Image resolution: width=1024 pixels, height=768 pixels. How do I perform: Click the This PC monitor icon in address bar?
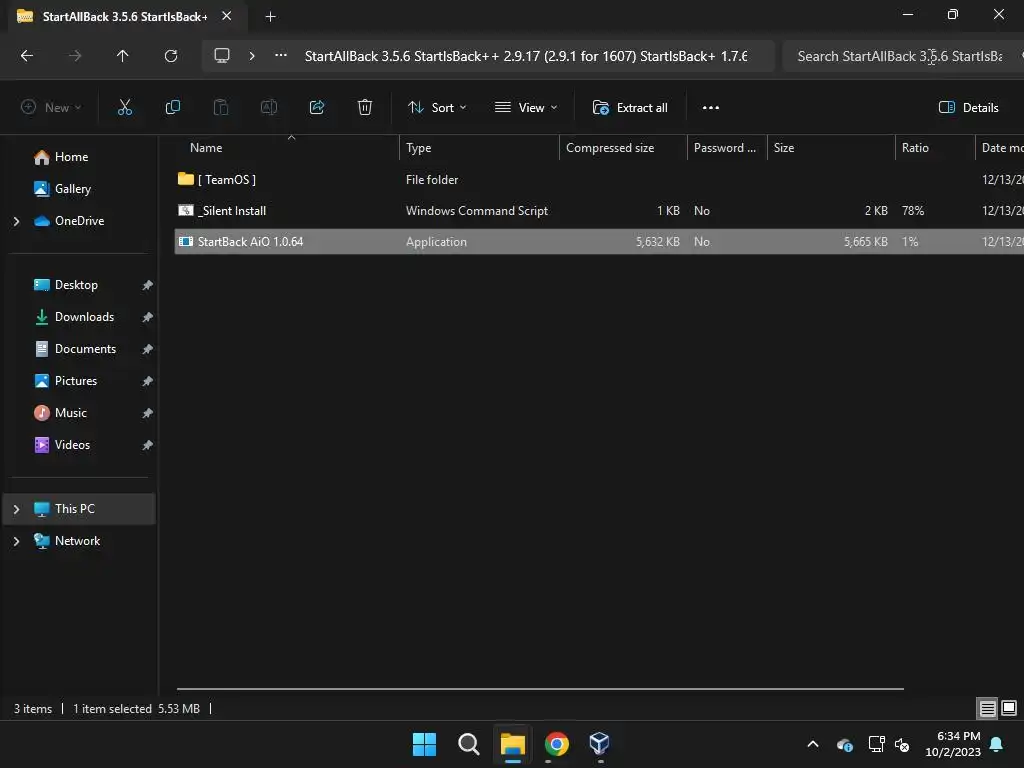point(222,56)
